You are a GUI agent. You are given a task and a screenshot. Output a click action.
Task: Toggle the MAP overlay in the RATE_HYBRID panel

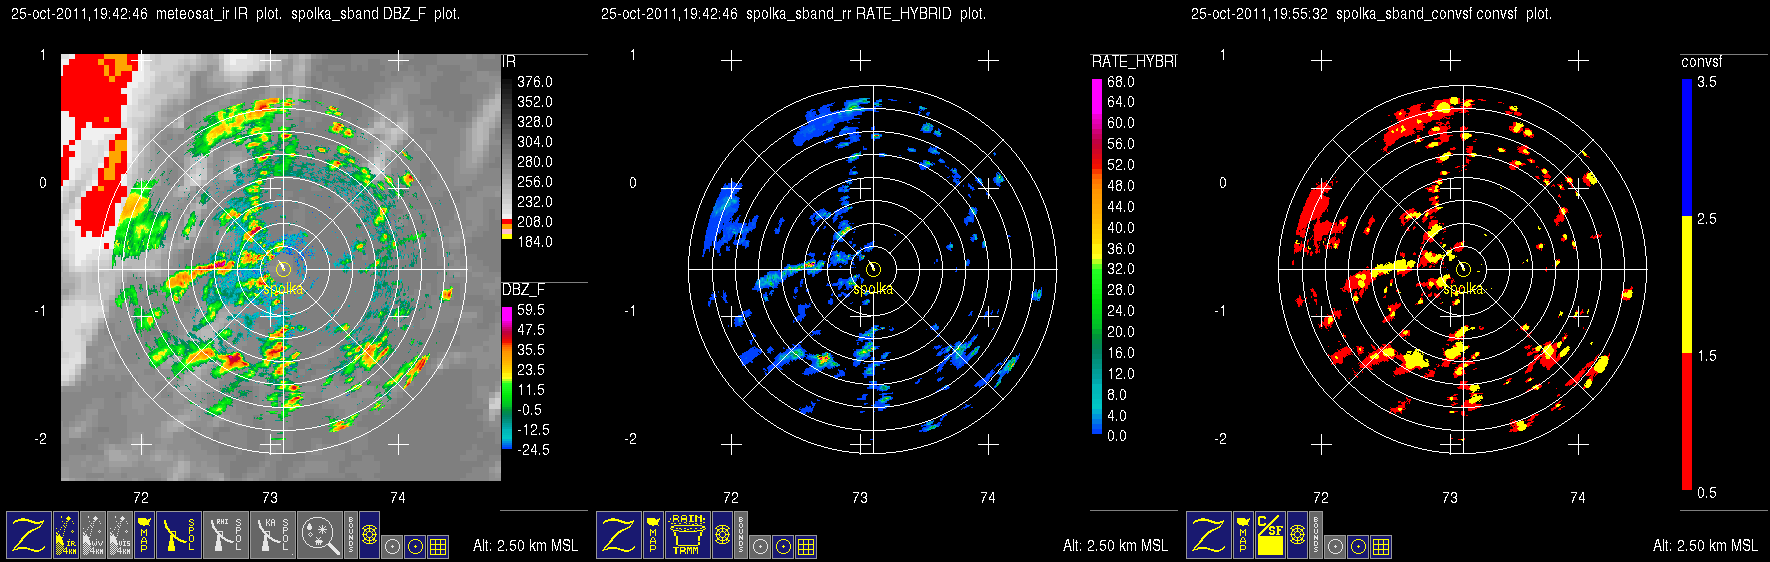click(653, 535)
